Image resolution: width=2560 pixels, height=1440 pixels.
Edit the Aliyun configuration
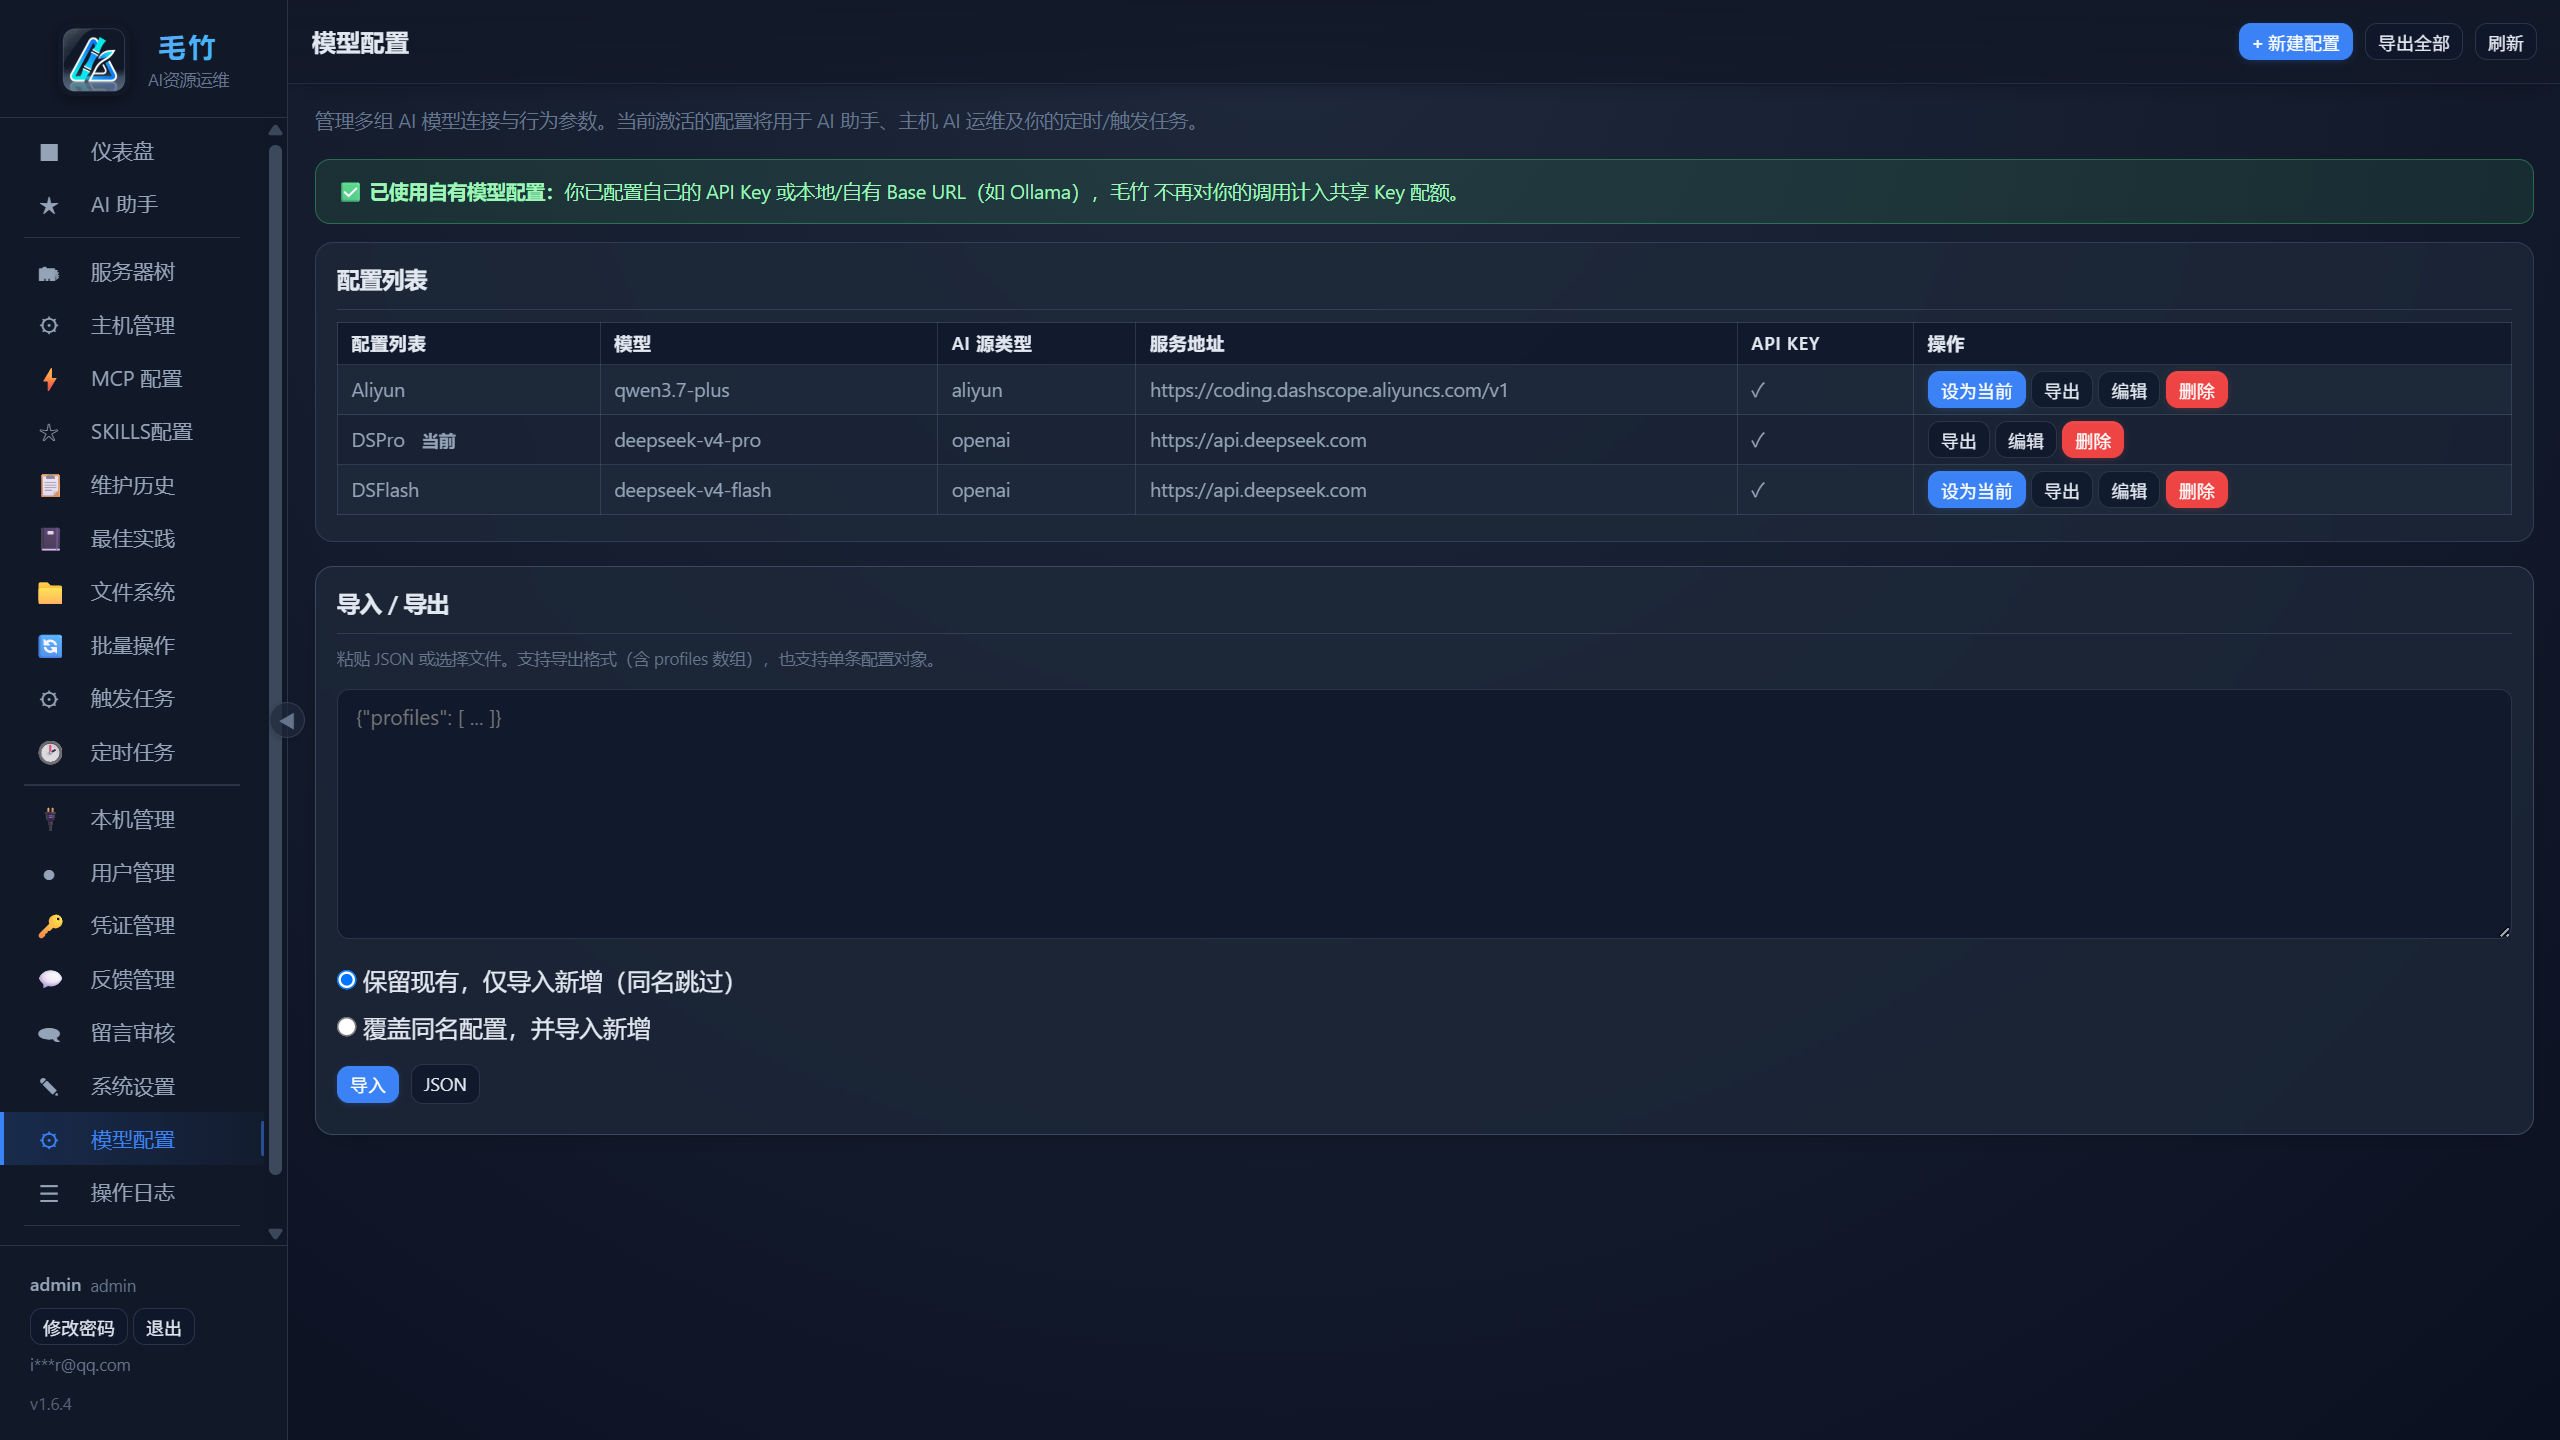[2128, 391]
